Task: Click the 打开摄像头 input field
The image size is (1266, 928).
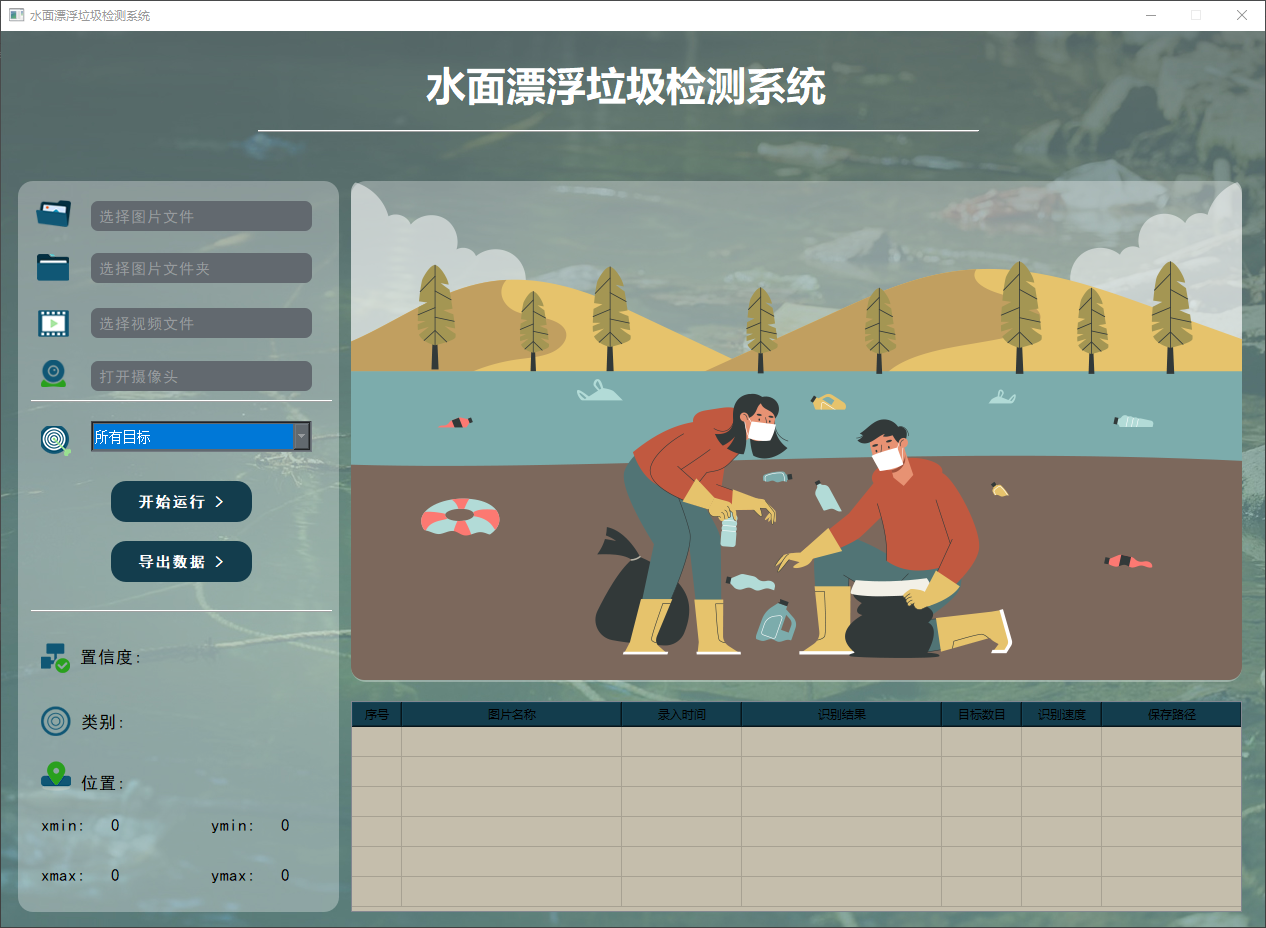Action: tap(201, 376)
